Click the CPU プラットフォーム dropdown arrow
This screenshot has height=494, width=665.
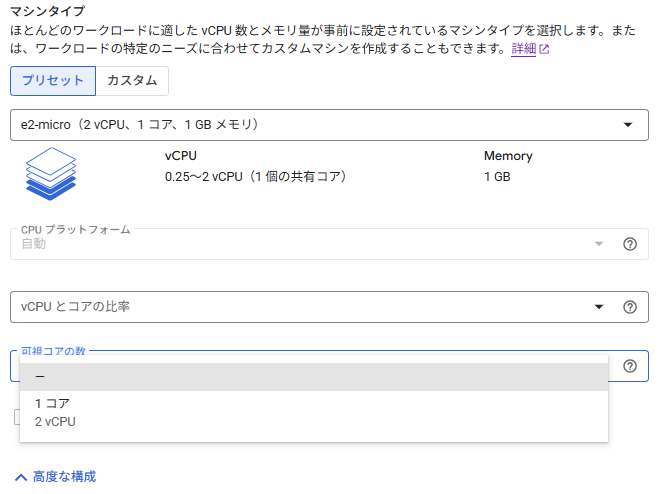pos(600,244)
